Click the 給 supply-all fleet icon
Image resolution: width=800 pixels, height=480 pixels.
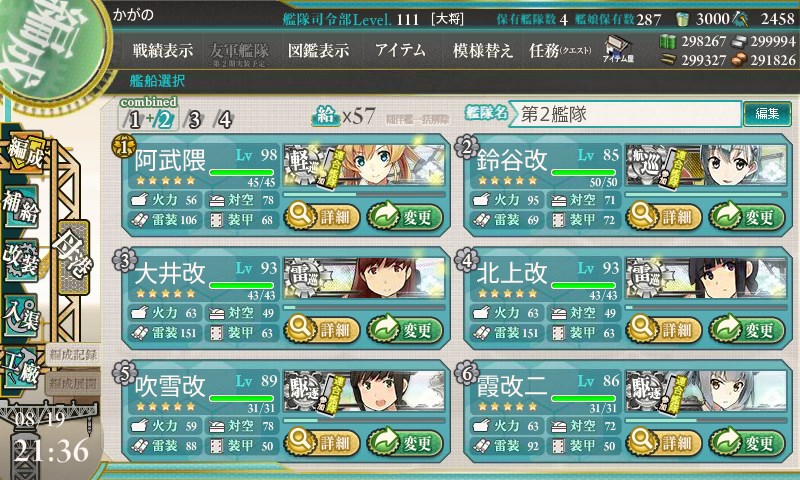tap(326, 116)
